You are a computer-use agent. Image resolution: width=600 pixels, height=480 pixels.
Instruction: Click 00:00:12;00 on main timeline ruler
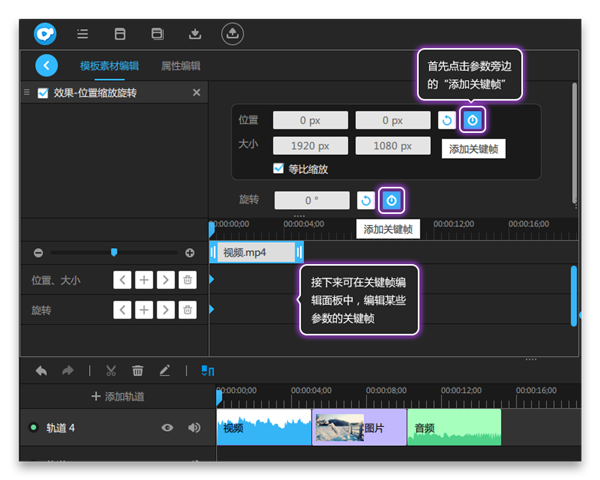coord(461,390)
